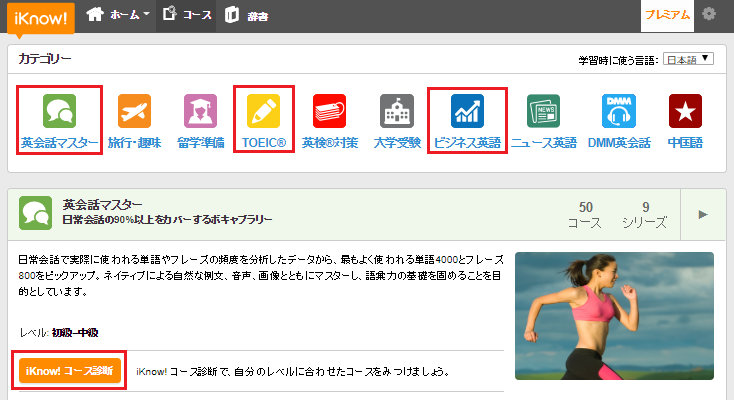This screenshot has width=734, height=400.
Task: Choose the 留学準備 graduate icon
Action: (x=200, y=111)
